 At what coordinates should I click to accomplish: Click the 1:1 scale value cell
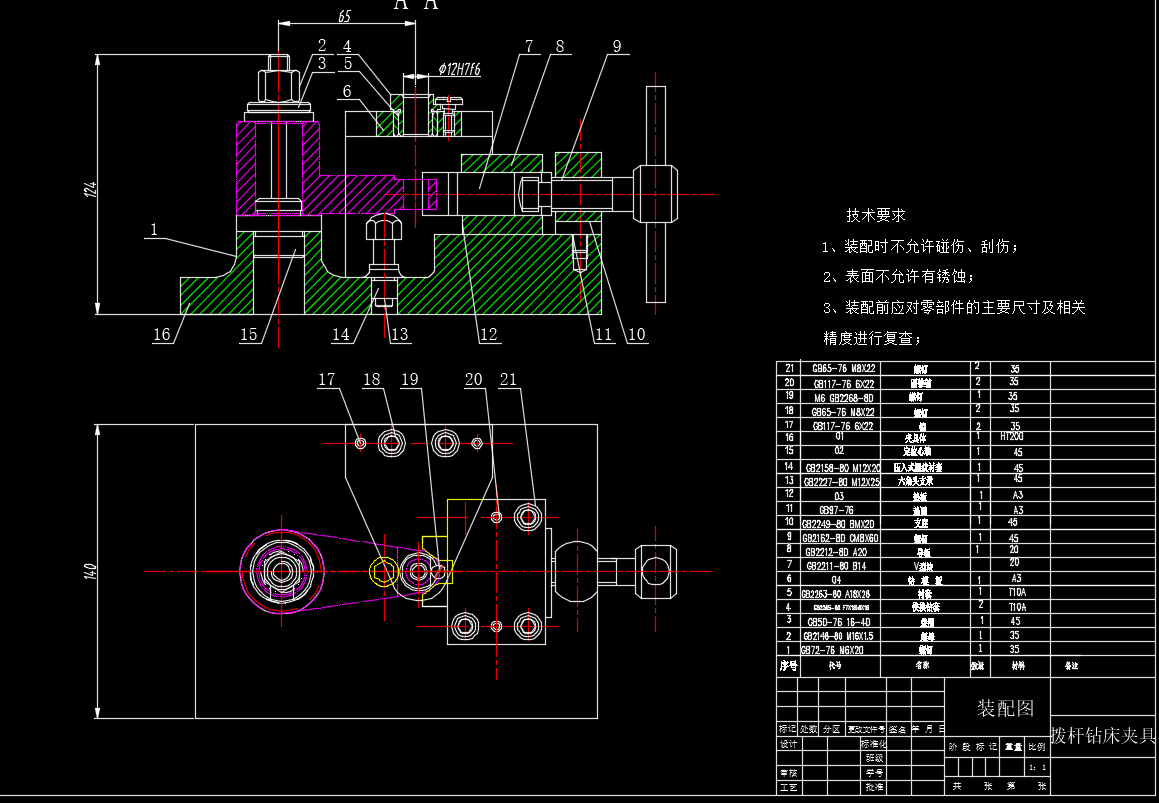tap(1036, 768)
